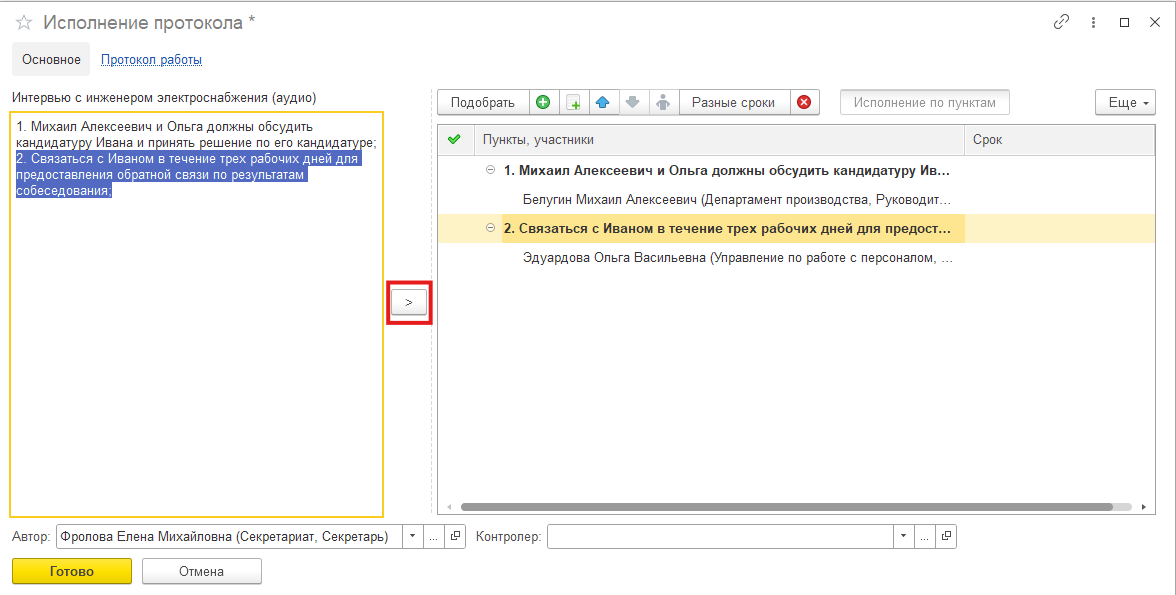Image resolution: width=1176 pixels, height=595 pixels.
Task: Click scrollbar left arrow in table
Action: 449,507
